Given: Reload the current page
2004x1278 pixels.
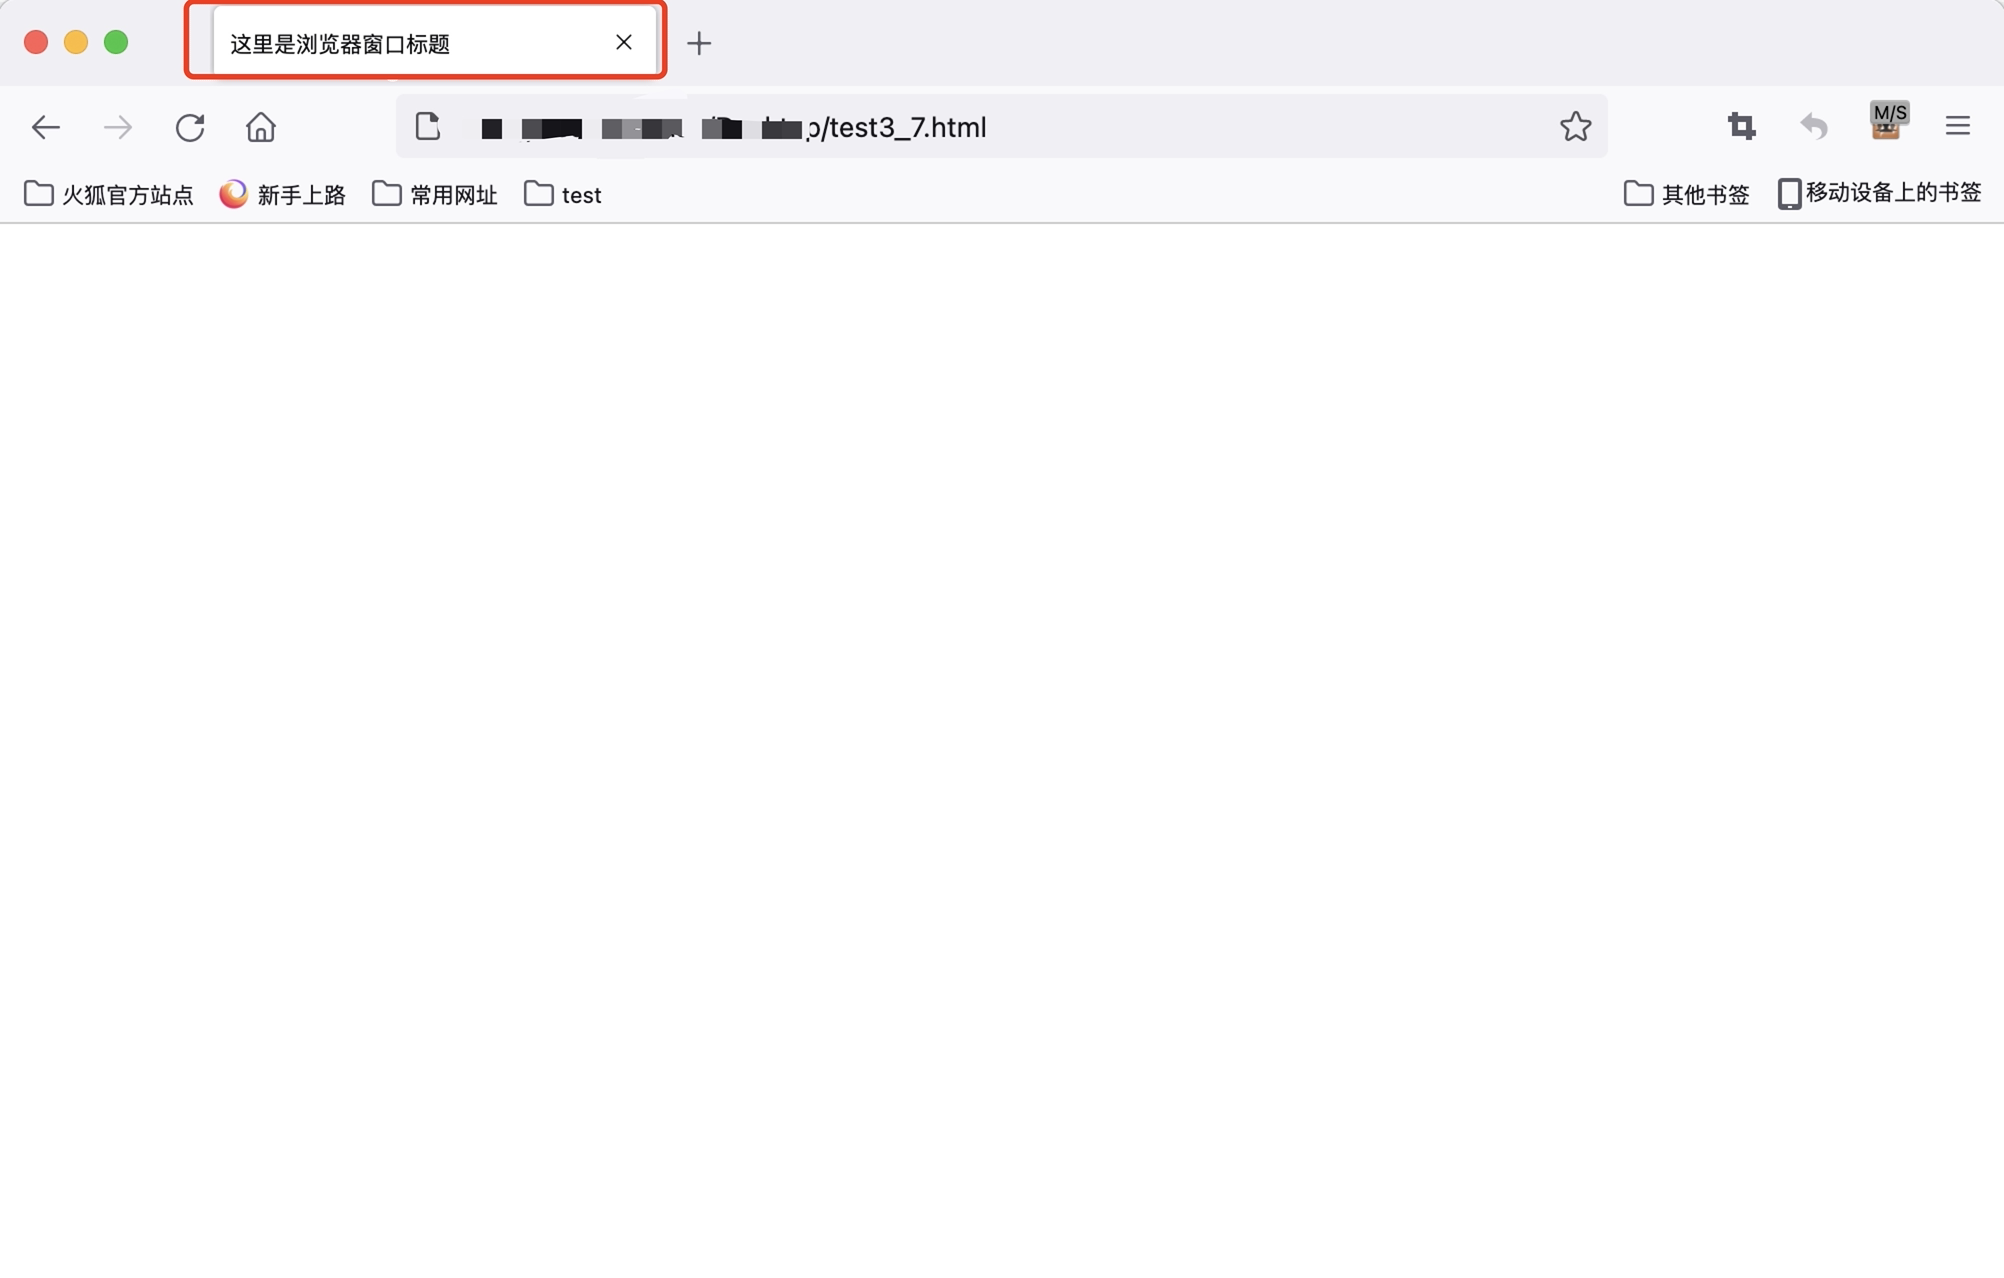Looking at the screenshot, I should coord(189,127).
